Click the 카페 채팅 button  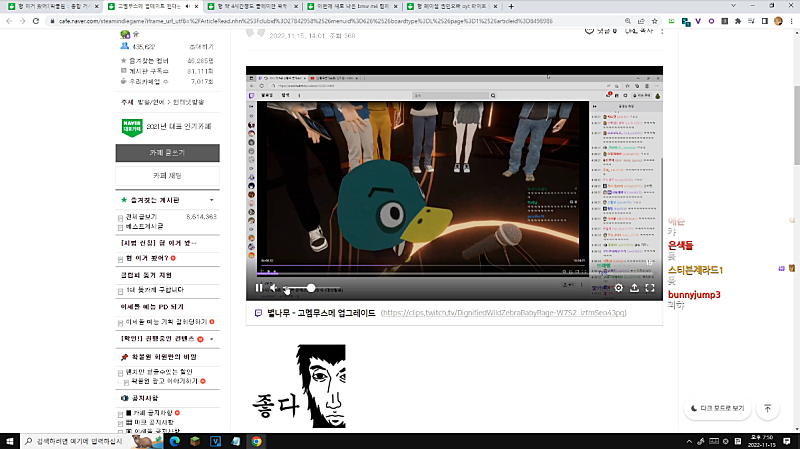pyautogui.click(x=167, y=176)
